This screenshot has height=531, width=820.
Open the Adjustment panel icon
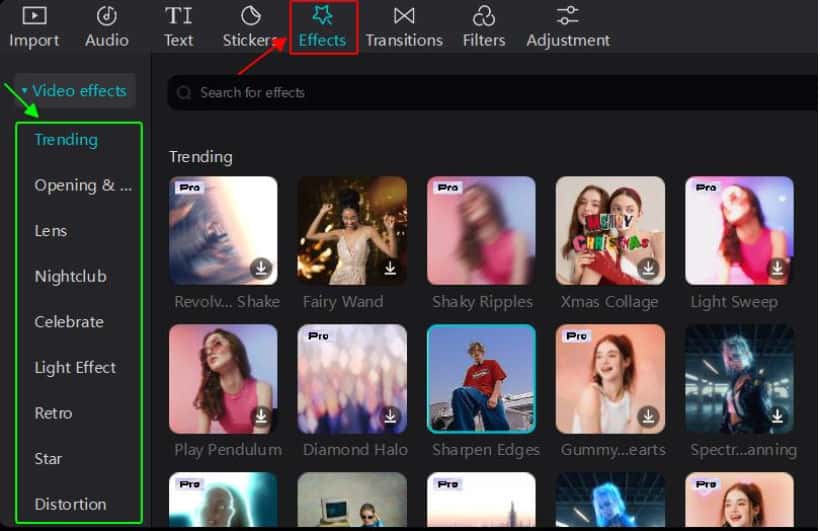(568, 16)
